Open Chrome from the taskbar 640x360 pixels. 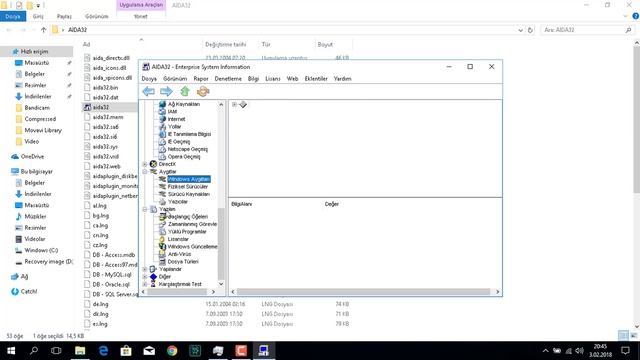click(172, 351)
